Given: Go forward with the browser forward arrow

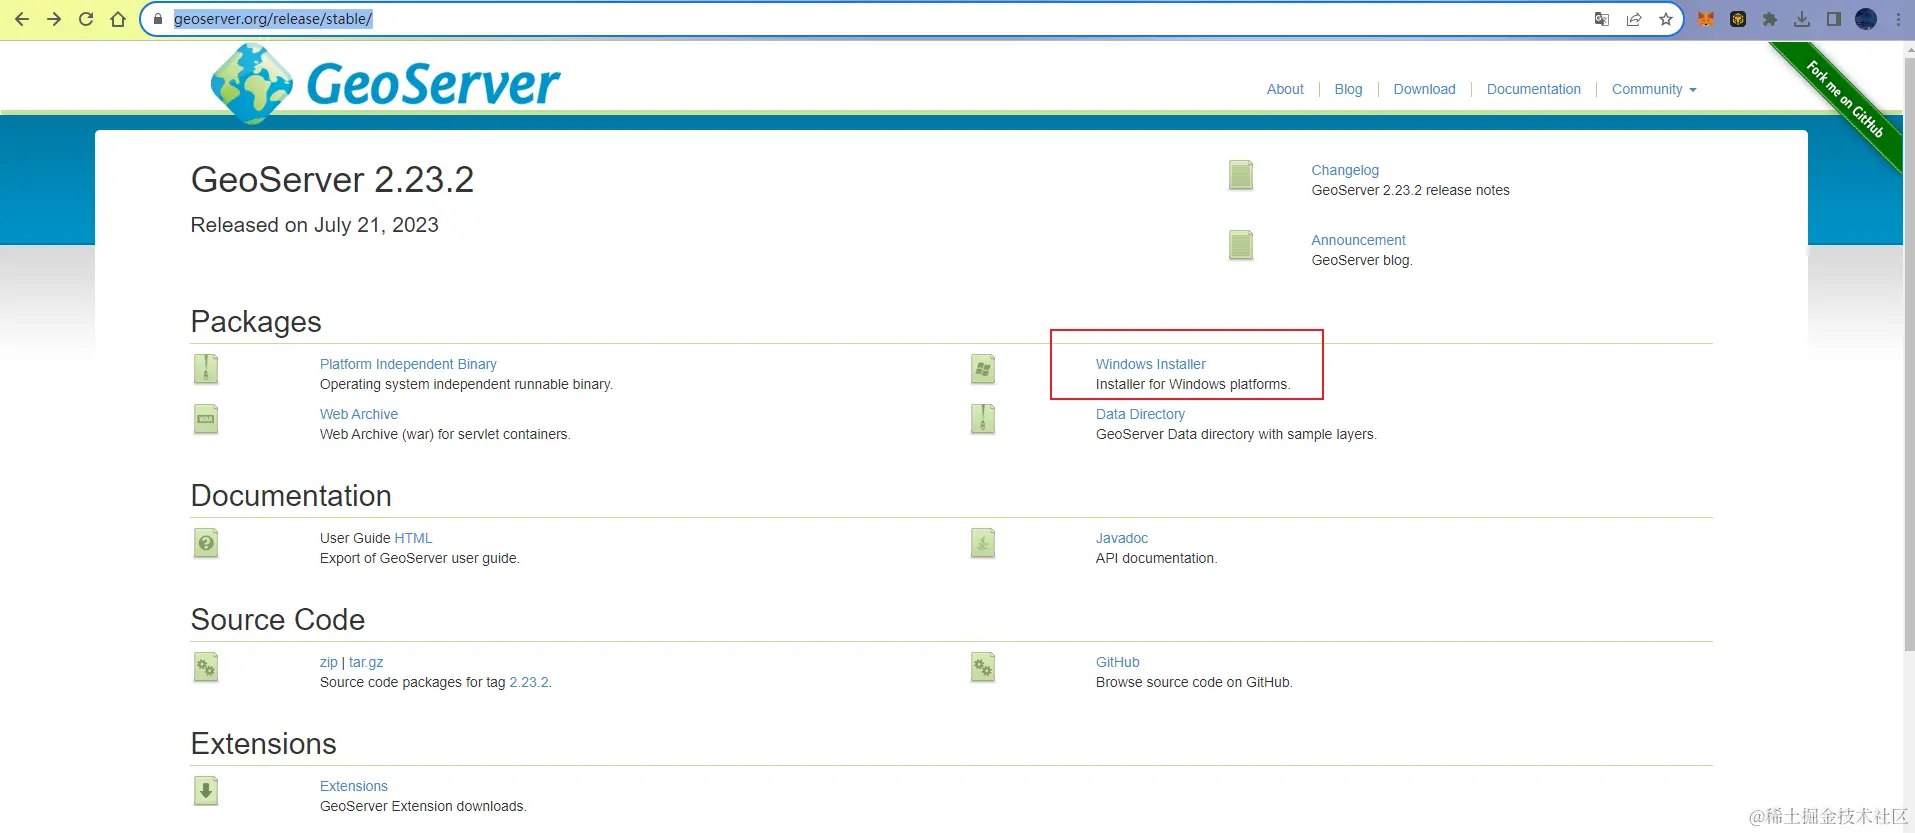Looking at the screenshot, I should click(54, 19).
